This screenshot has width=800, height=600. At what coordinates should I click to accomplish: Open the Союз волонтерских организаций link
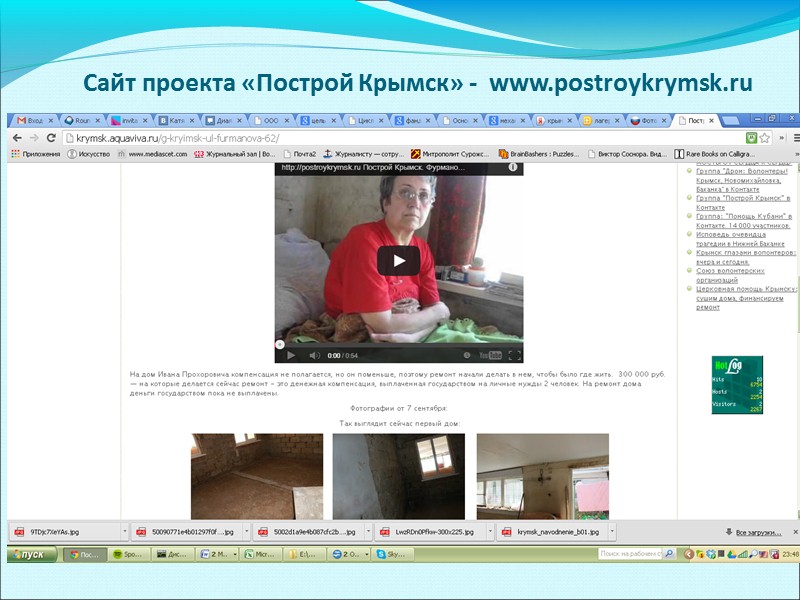tap(730, 275)
